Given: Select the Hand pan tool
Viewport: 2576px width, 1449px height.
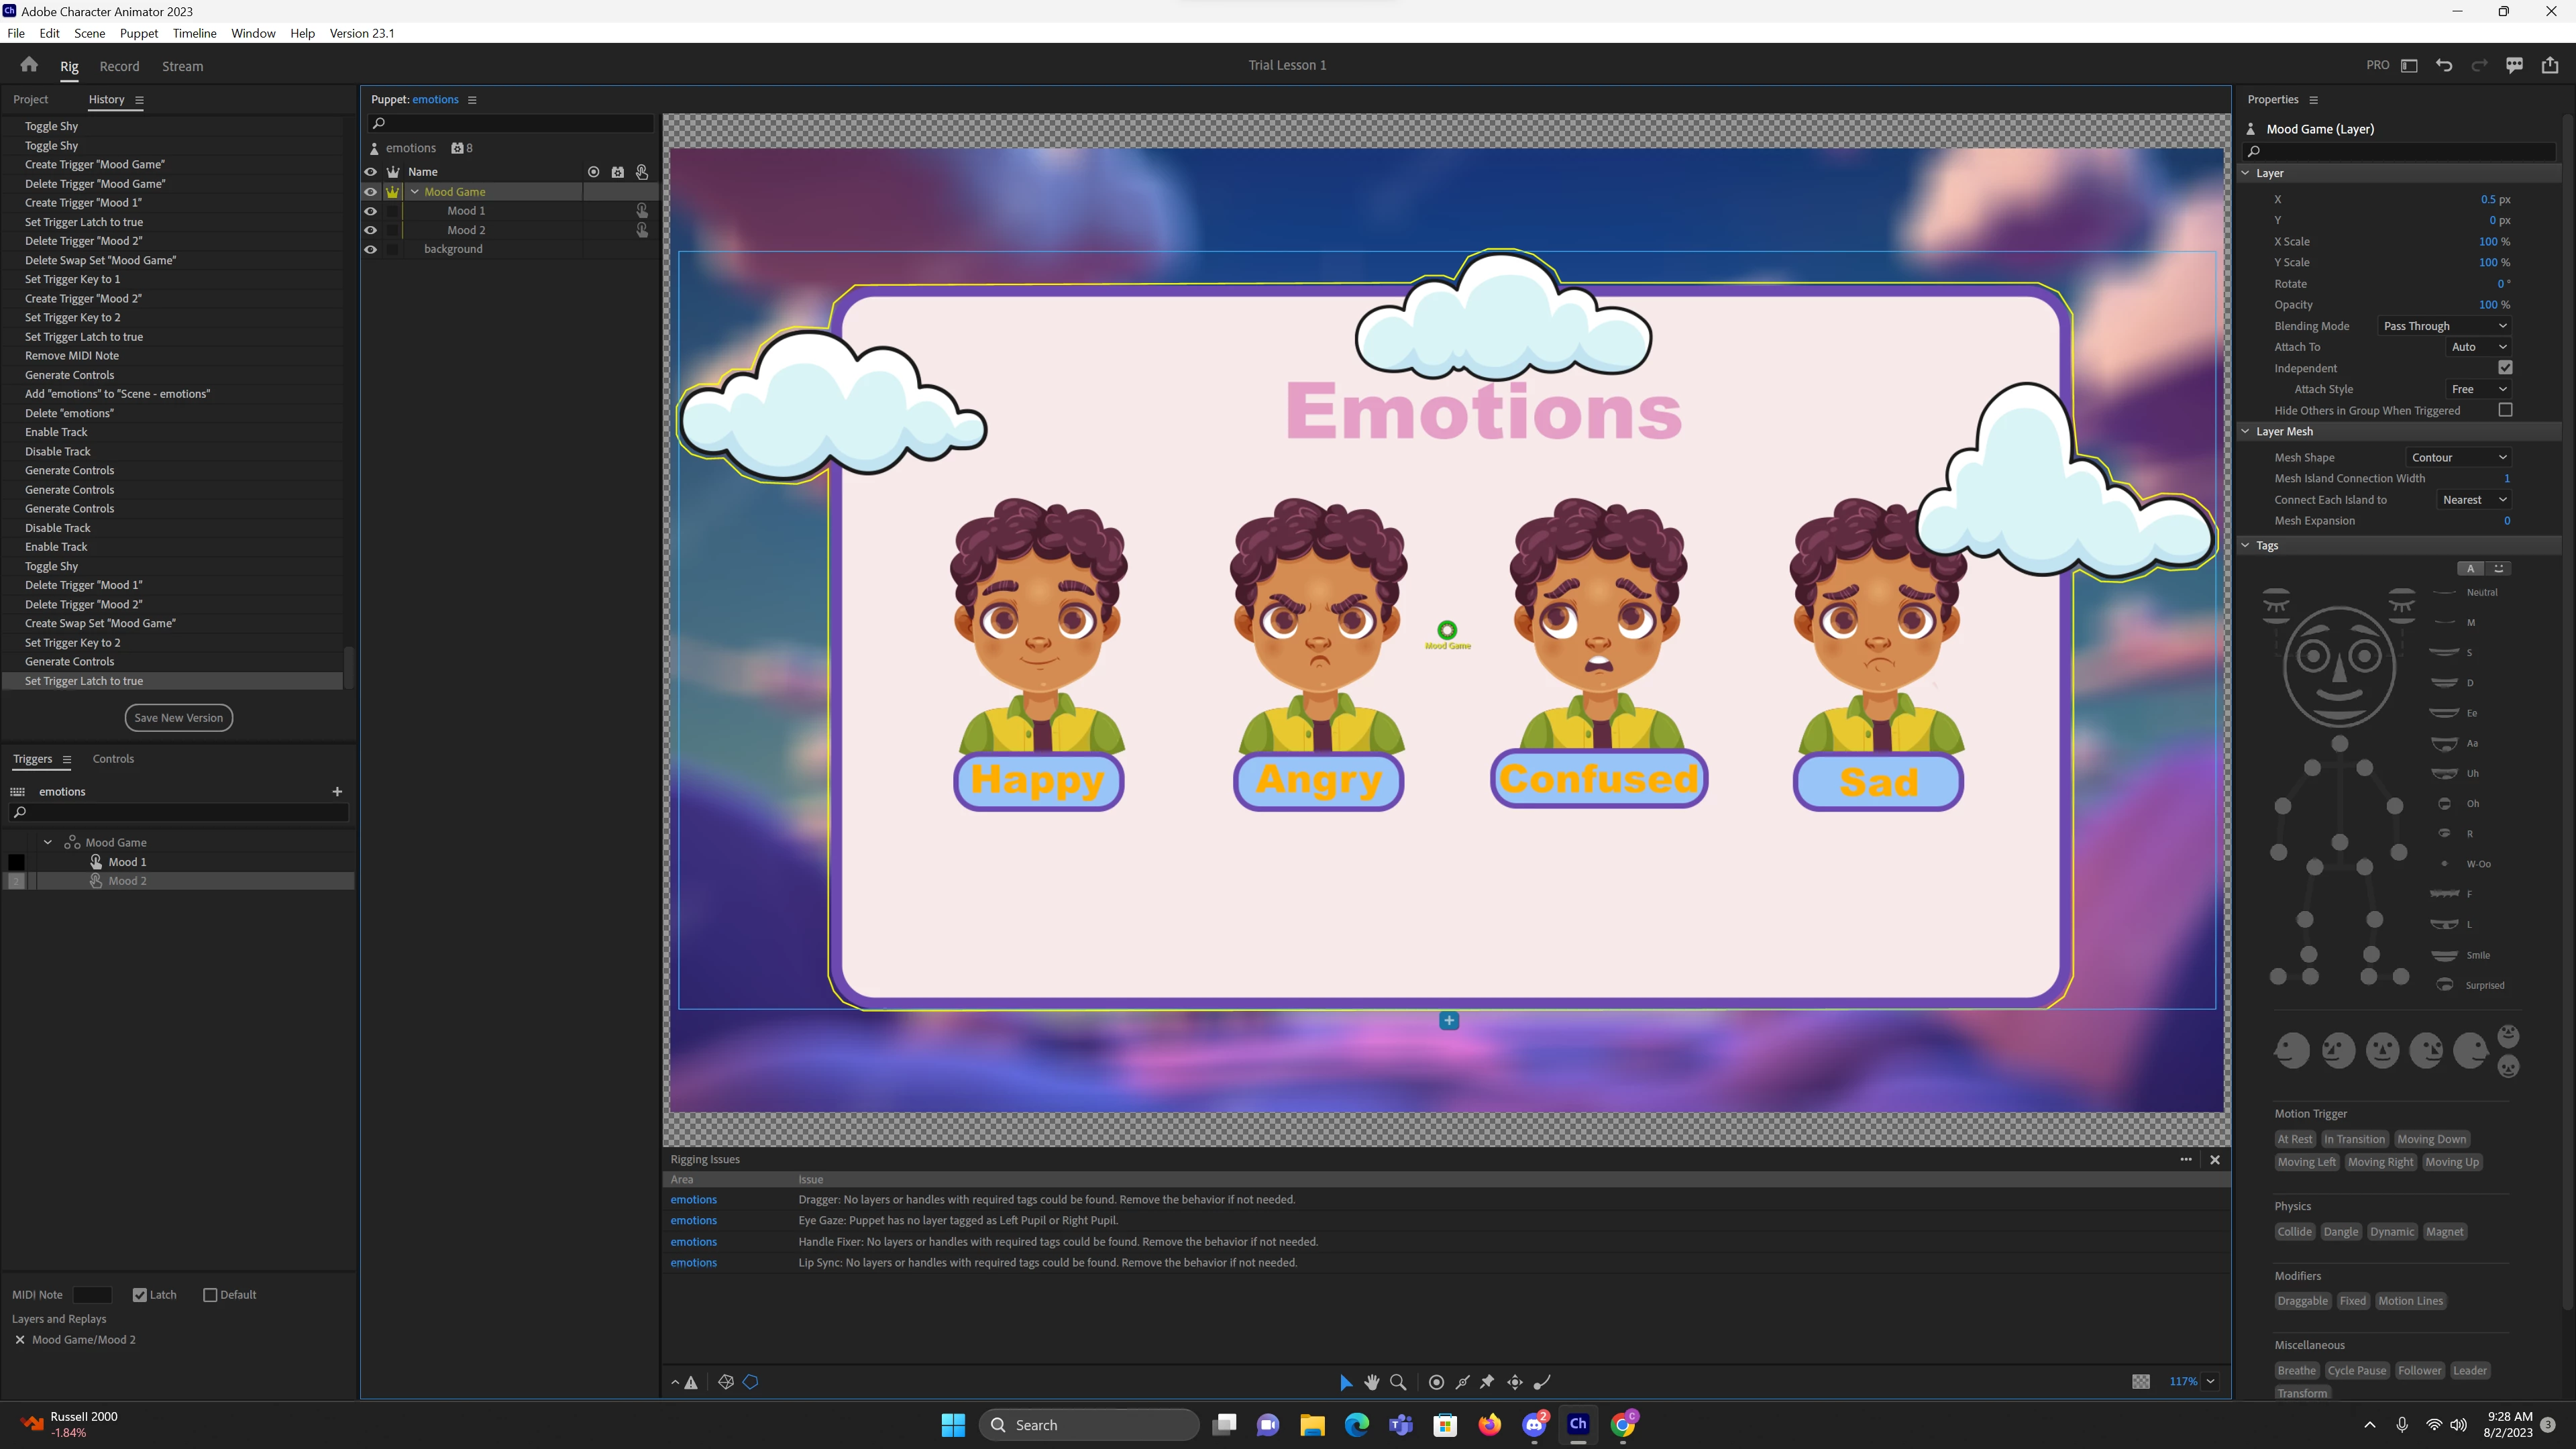Looking at the screenshot, I should 1372,1382.
